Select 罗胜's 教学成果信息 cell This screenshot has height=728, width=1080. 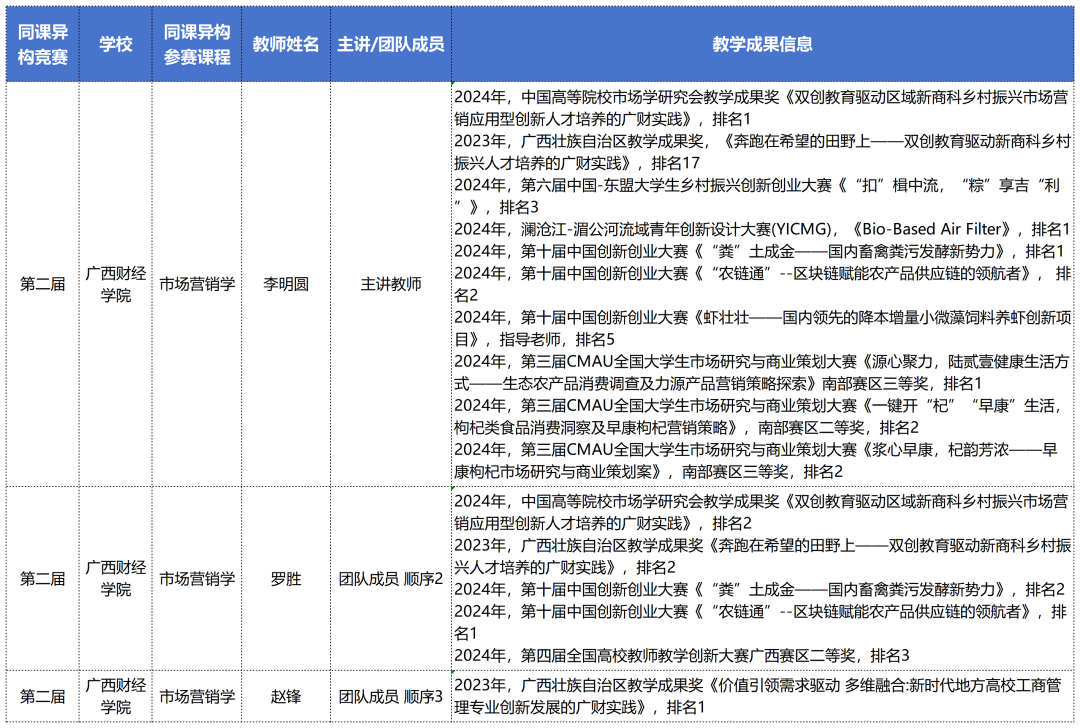click(x=762, y=579)
